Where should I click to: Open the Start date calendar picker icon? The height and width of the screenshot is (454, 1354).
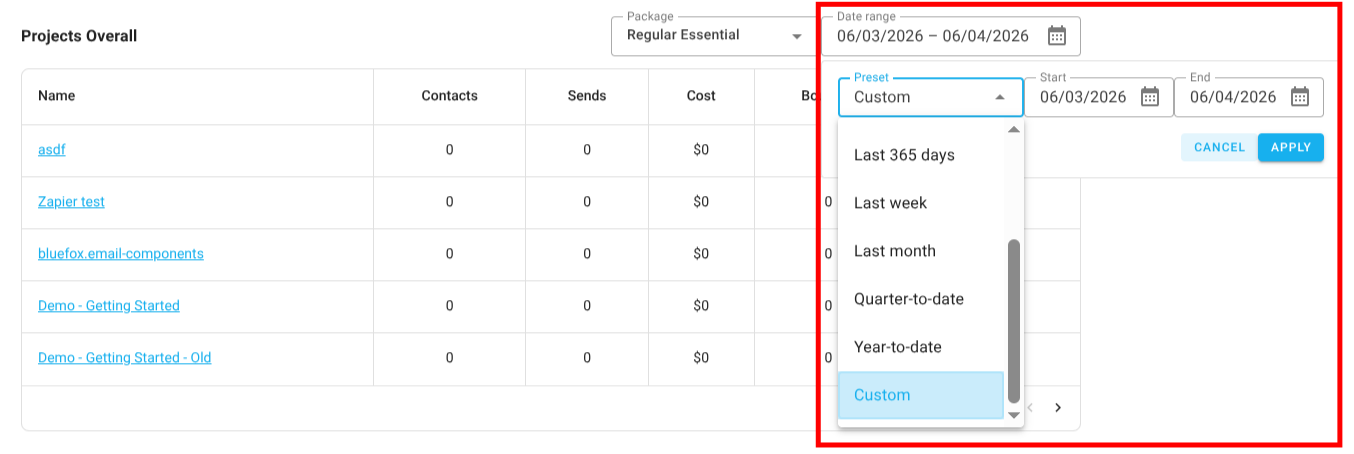point(1150,97)
